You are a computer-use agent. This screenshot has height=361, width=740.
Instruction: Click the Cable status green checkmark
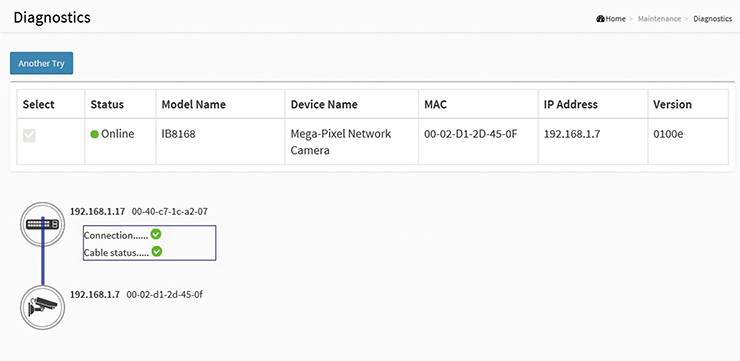157,252
